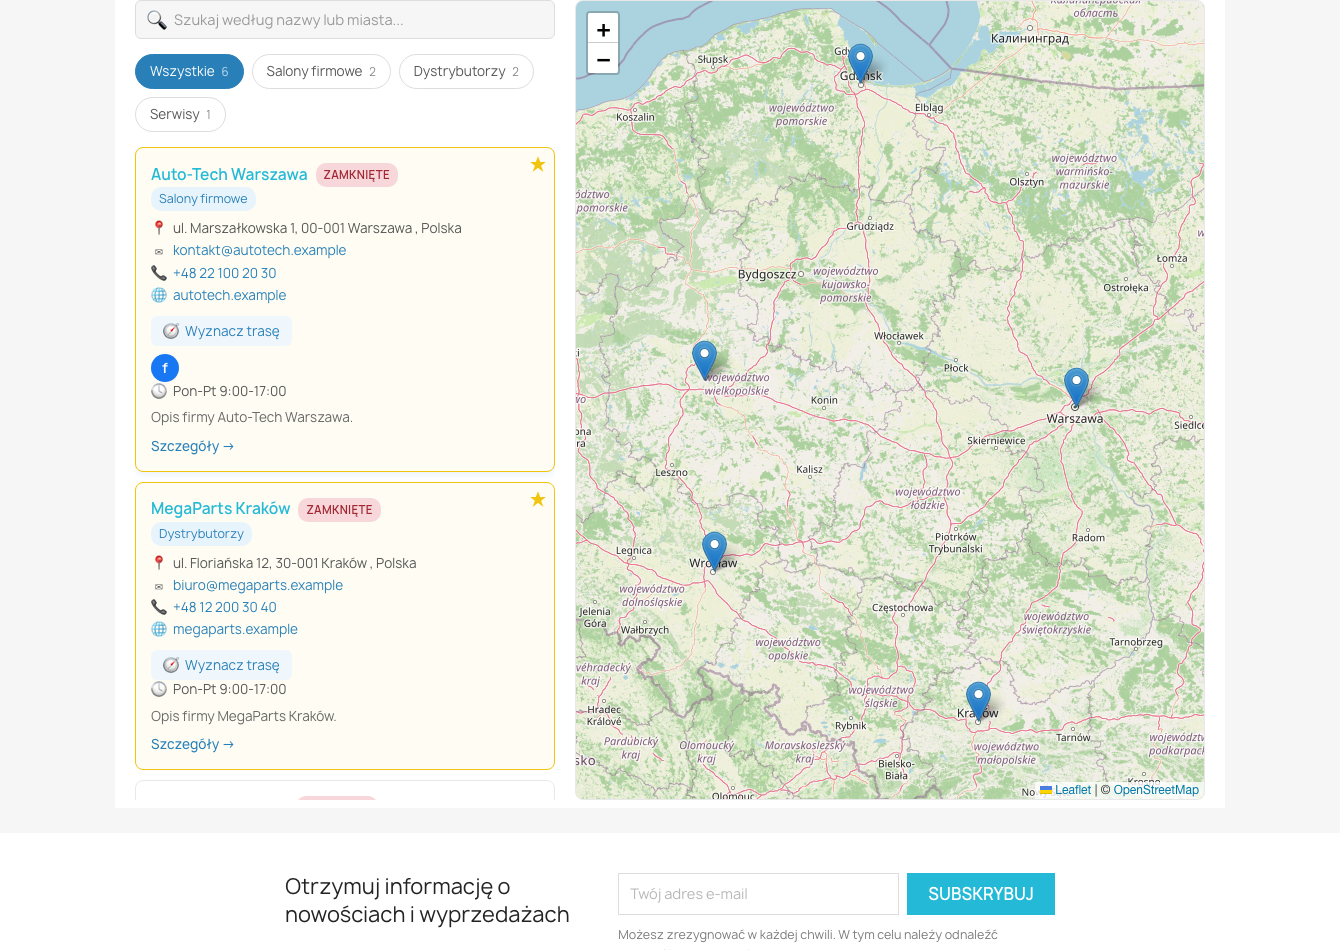Screen dimensions: 1340x950
Task: Zoom in the map with plus button
Action: (603, 29)
